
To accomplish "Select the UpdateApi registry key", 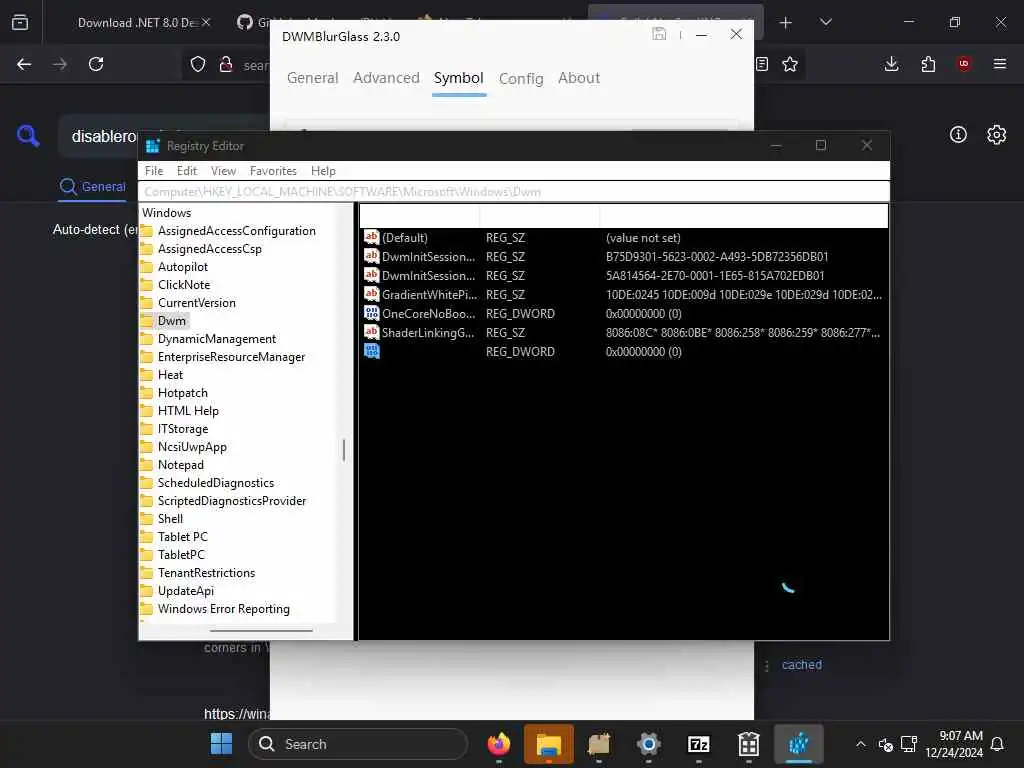I will point(185,591).
